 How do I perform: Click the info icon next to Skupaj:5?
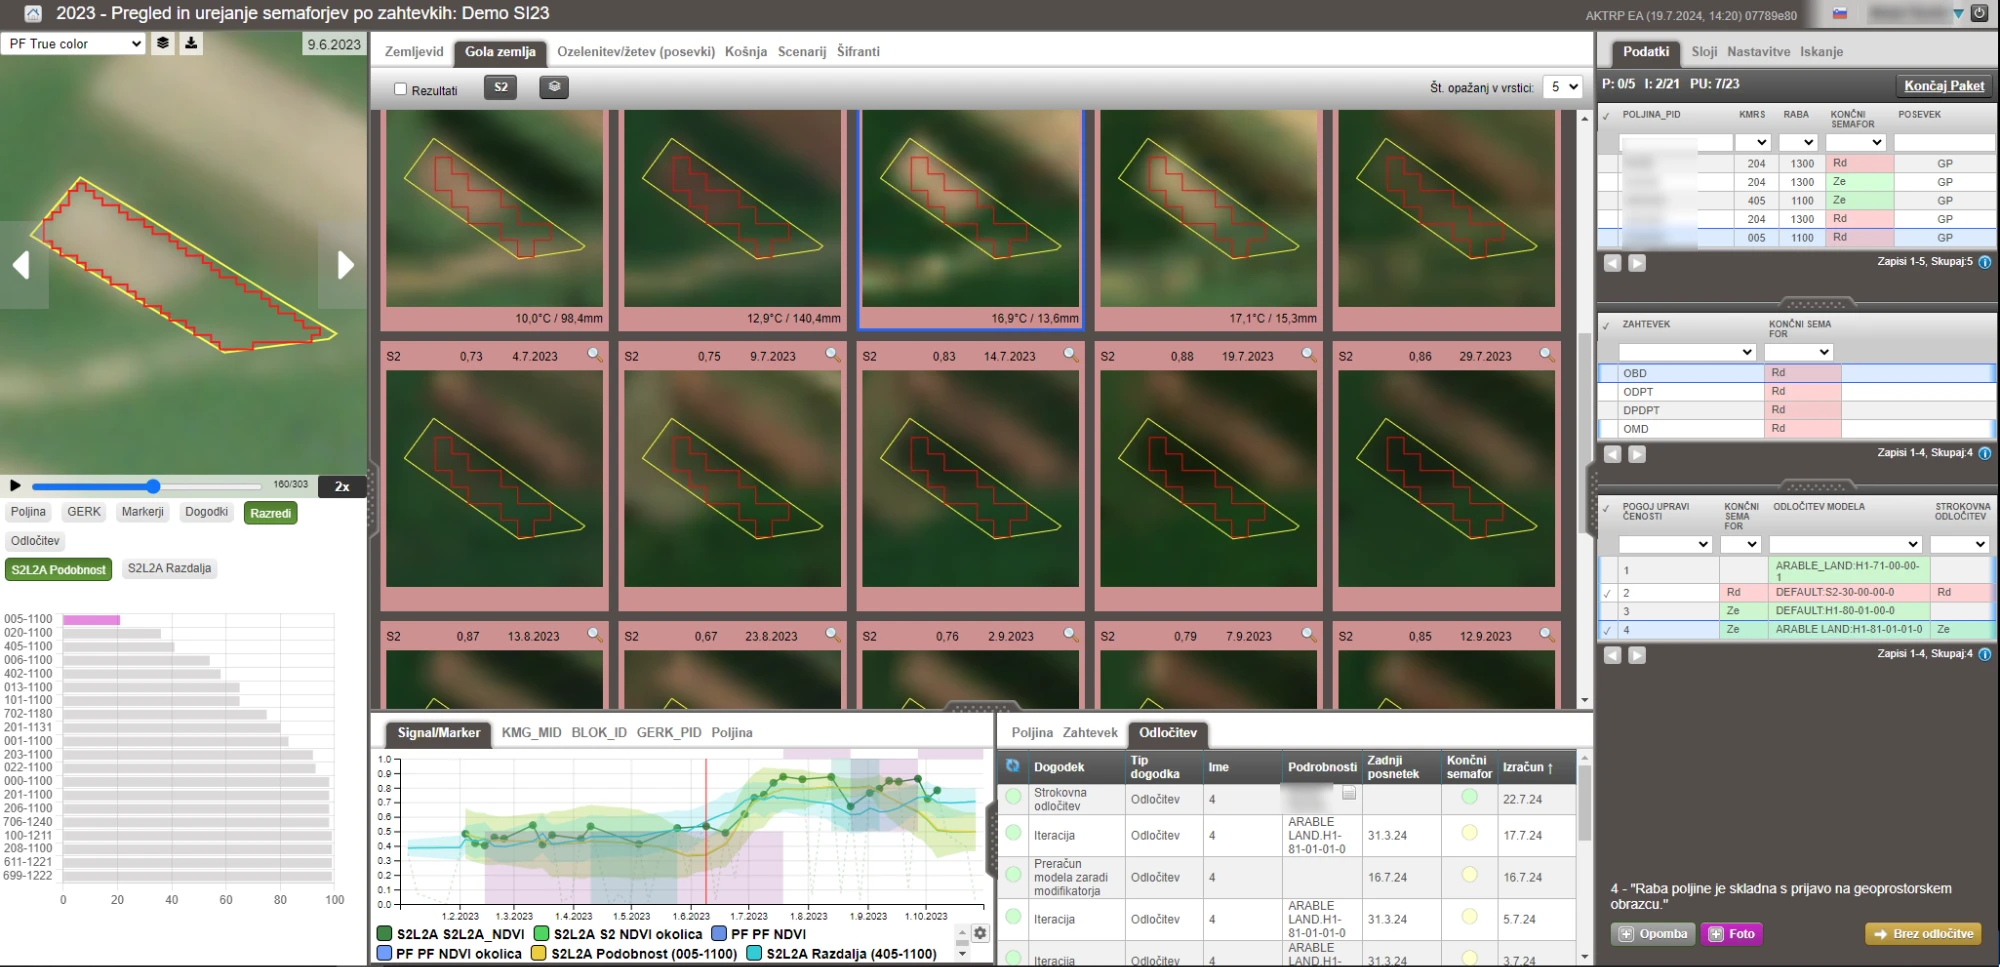[x=1985, y=262]
